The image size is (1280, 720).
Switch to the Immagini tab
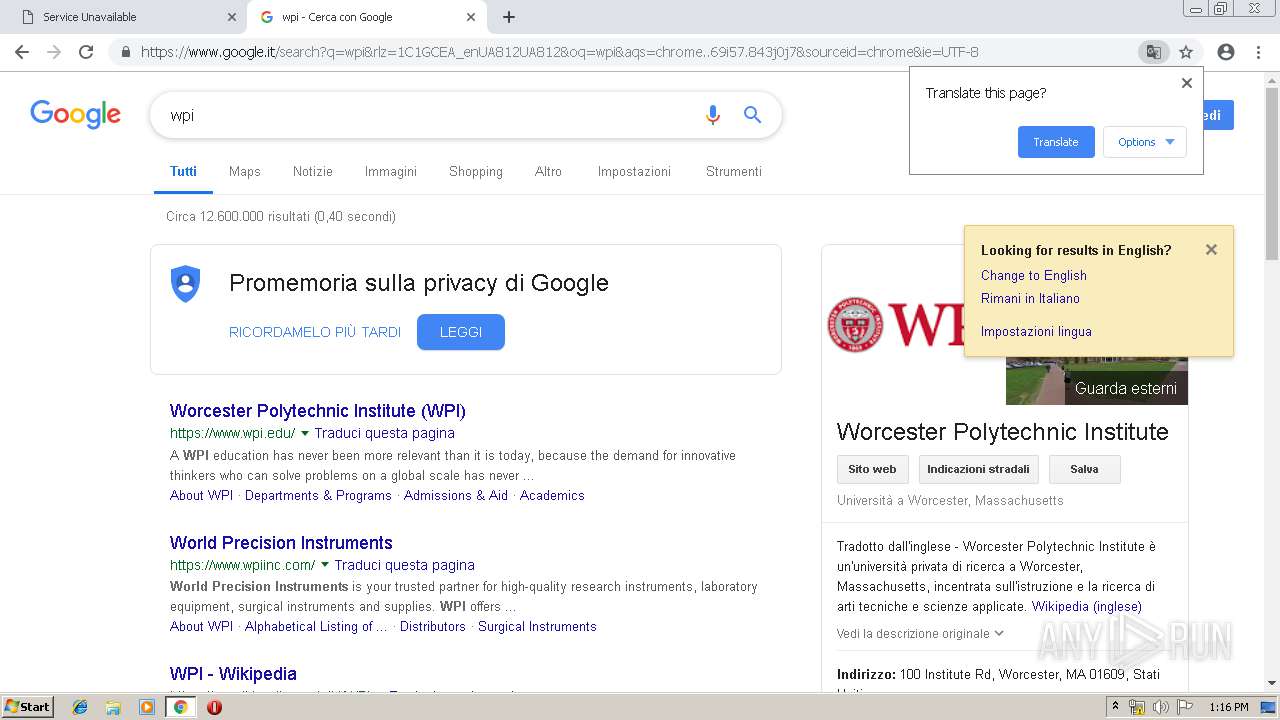pos(390,171)
